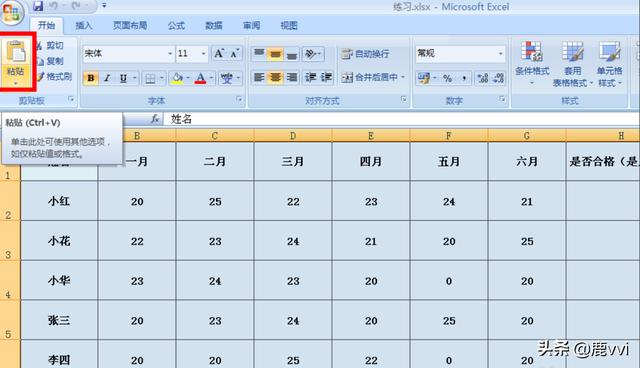The height and width of the screenshot is (368, 640).
Task: Open the Clipboard group dialog launcher
Action: coord(71,99)
